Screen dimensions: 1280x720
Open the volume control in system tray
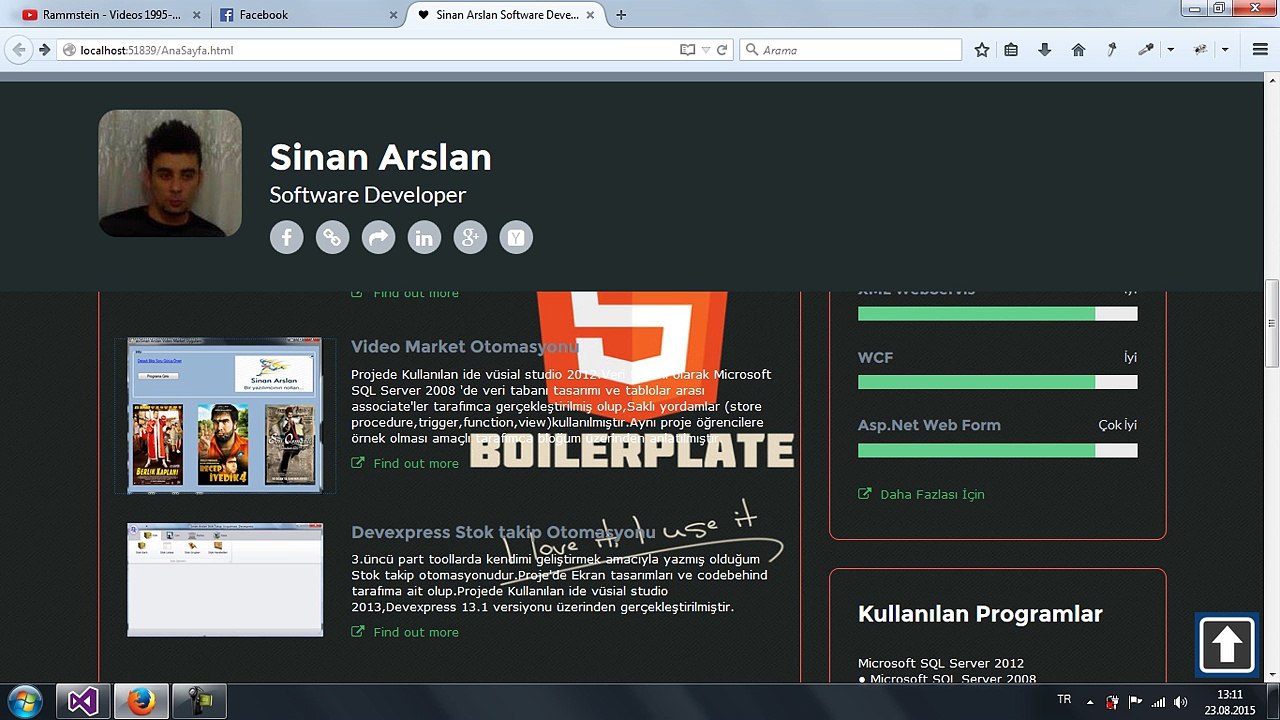click(1180, 702)
